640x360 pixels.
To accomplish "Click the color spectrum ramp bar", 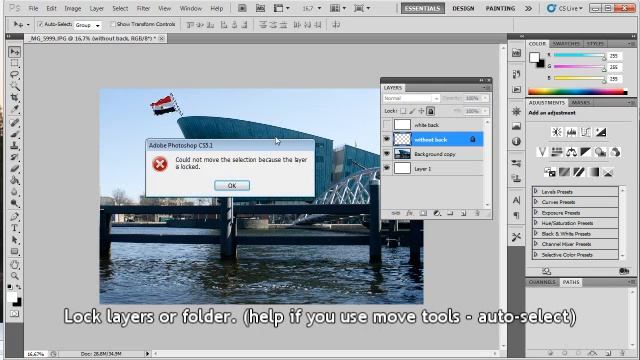I will [x=578, y=92].
